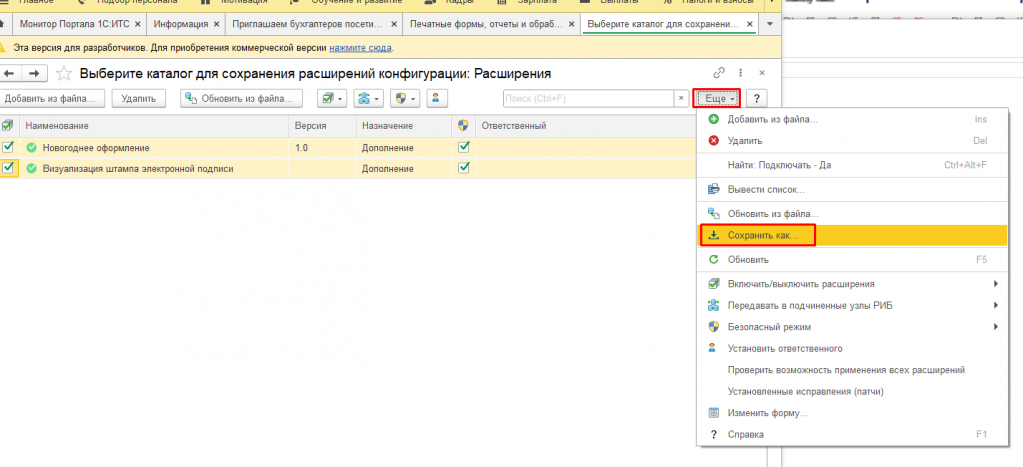This screenshot has height=467, width=1023.
Task: Sort by the Назначение column header
Action: point(404,125)
